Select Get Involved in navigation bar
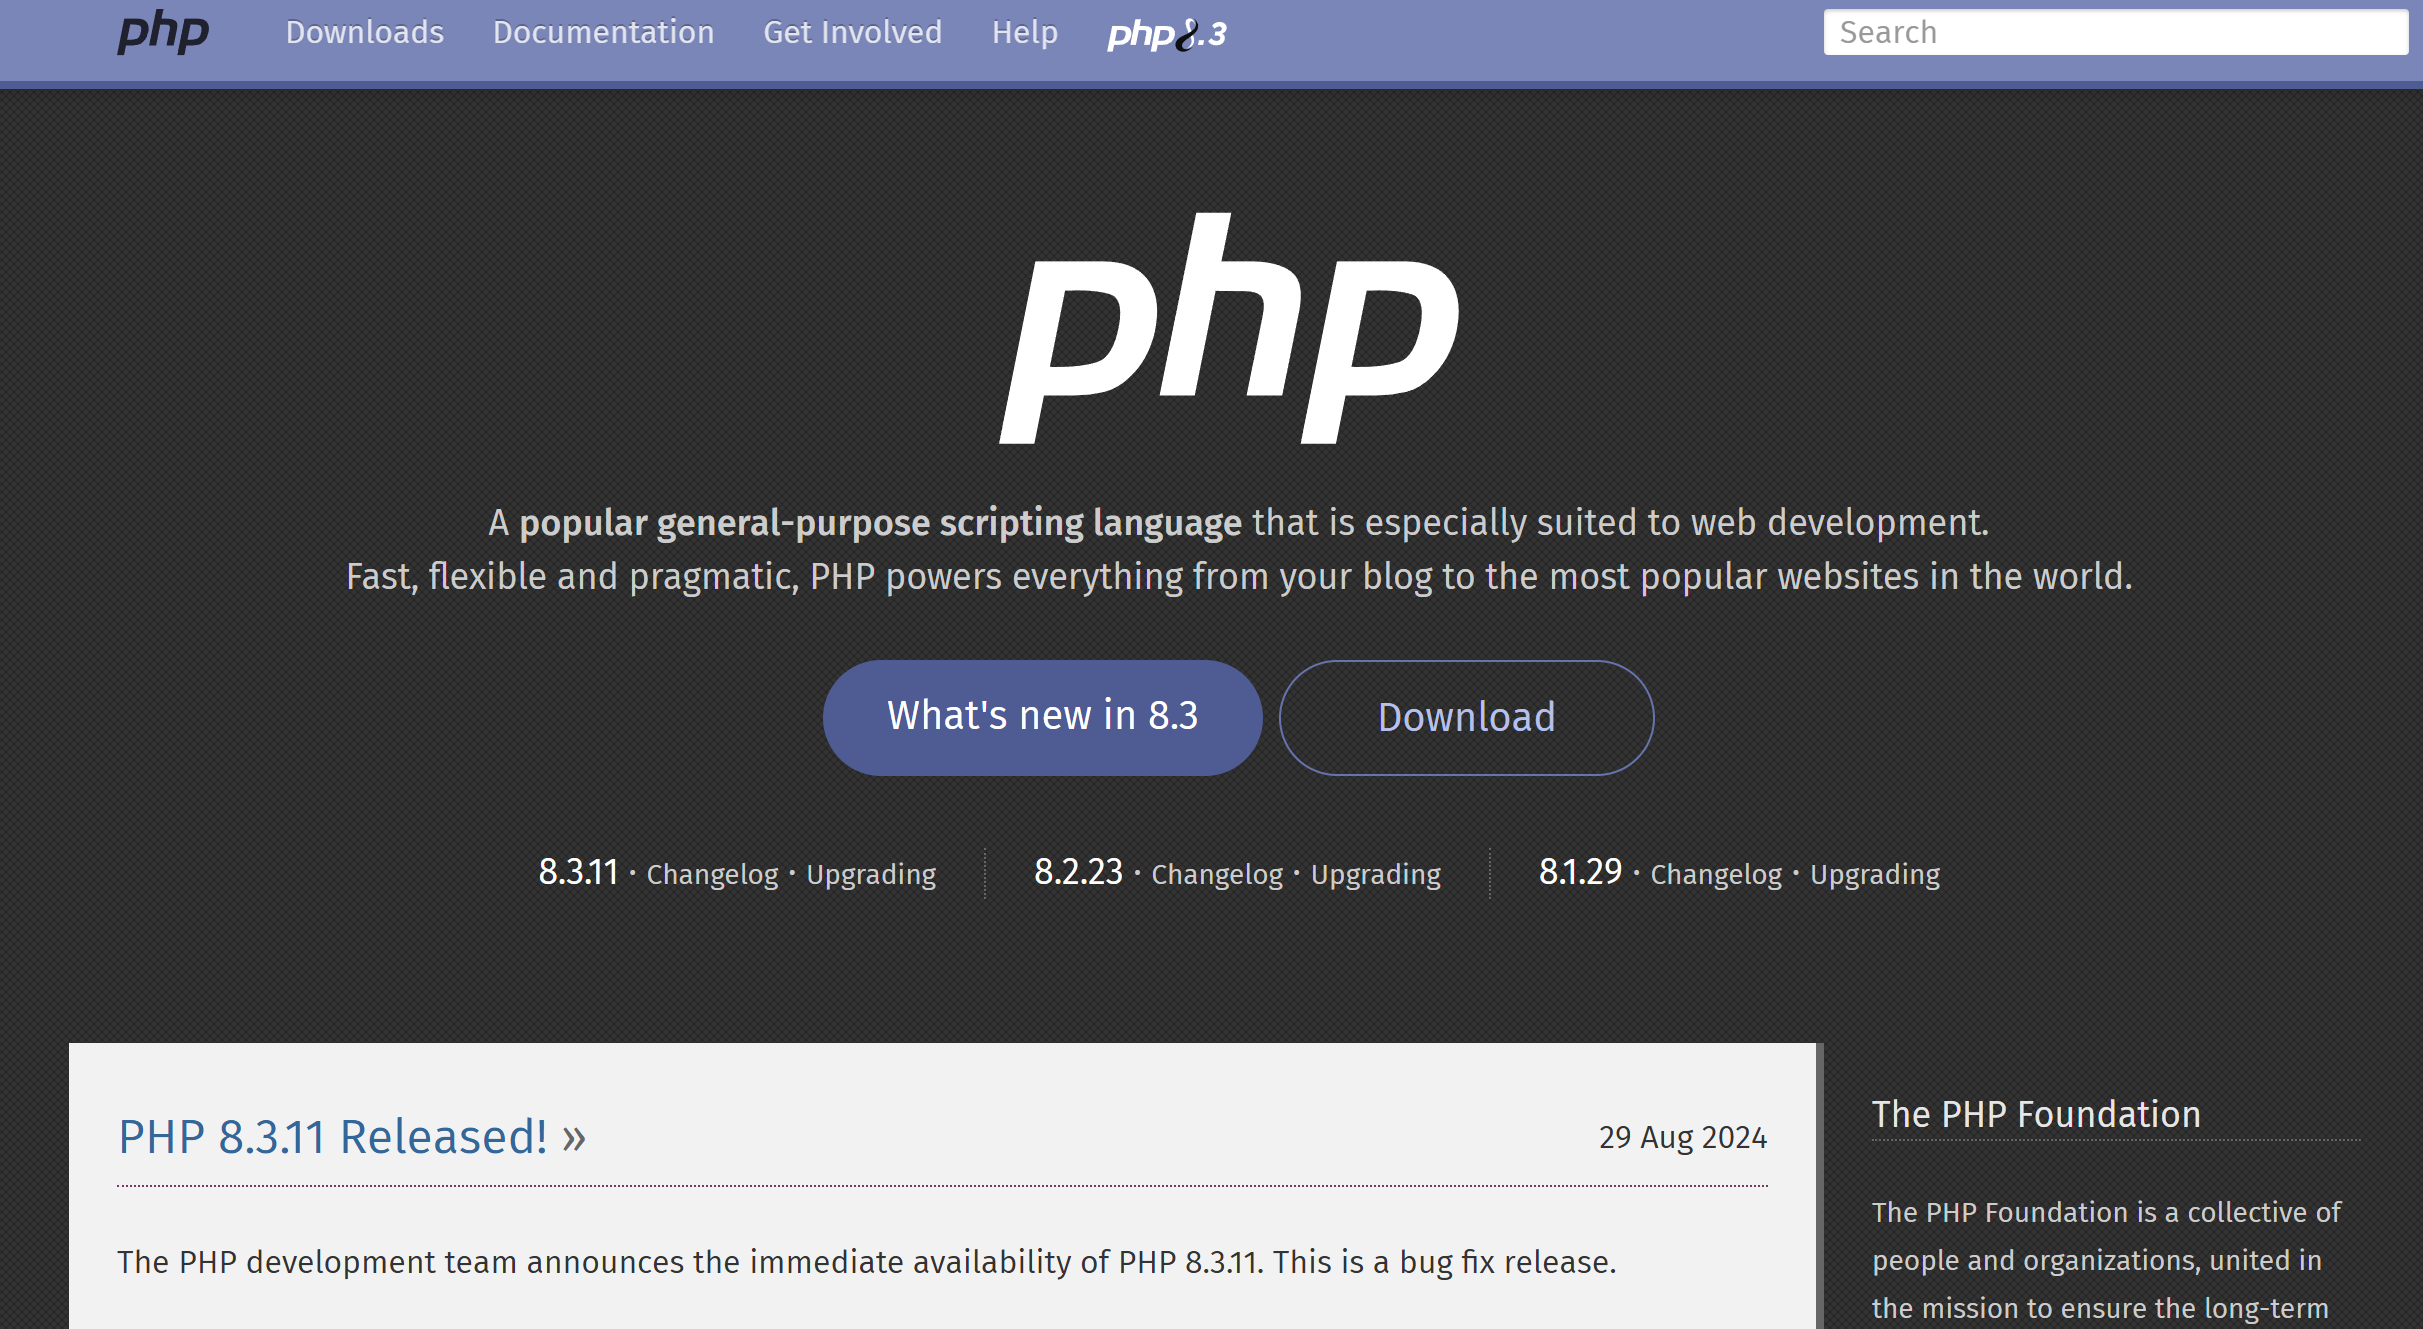Image resolution: width=2423 pixels, height=1329 pixels. click(x=852, y=32)
